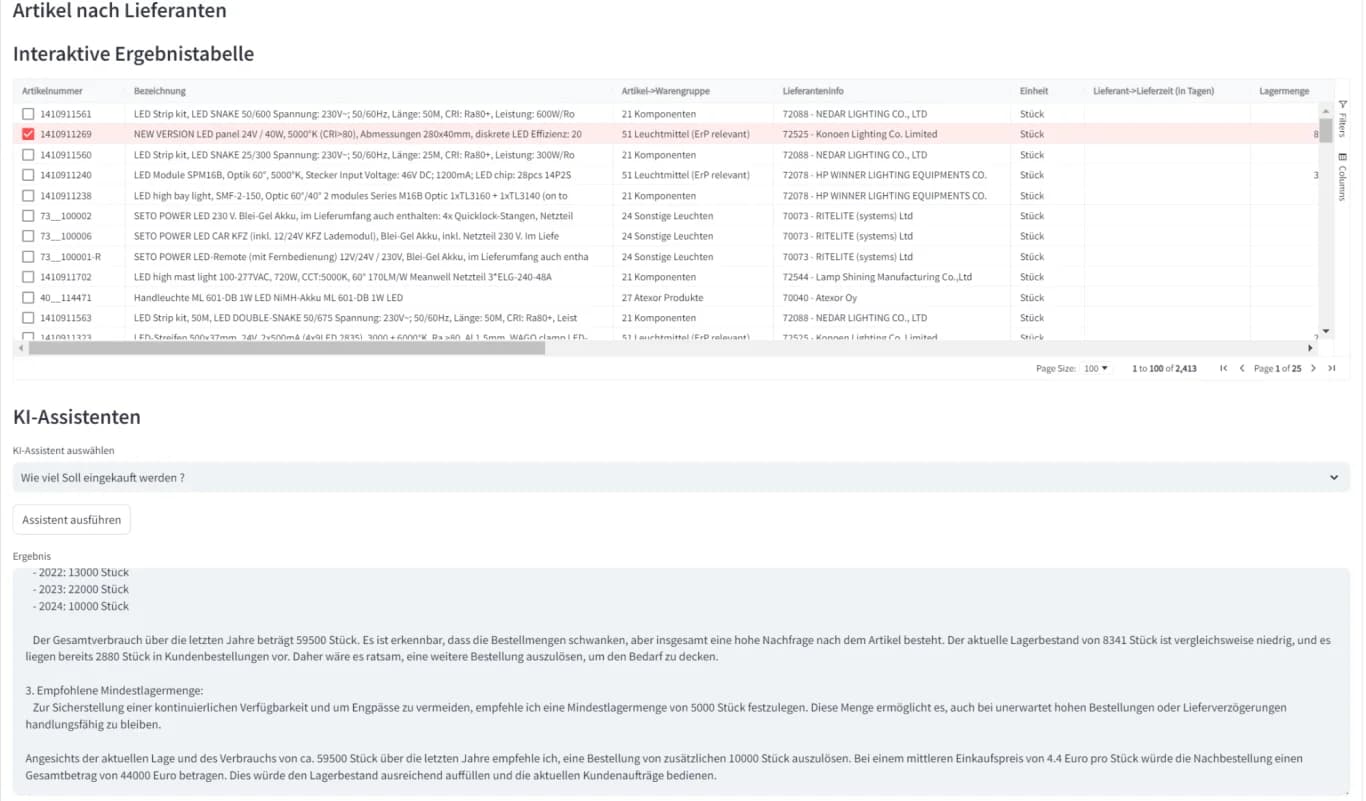Click the table's vertical scrollbar thumb
The width and height of the screenshot is (1366, 801).
(1326, 130)
